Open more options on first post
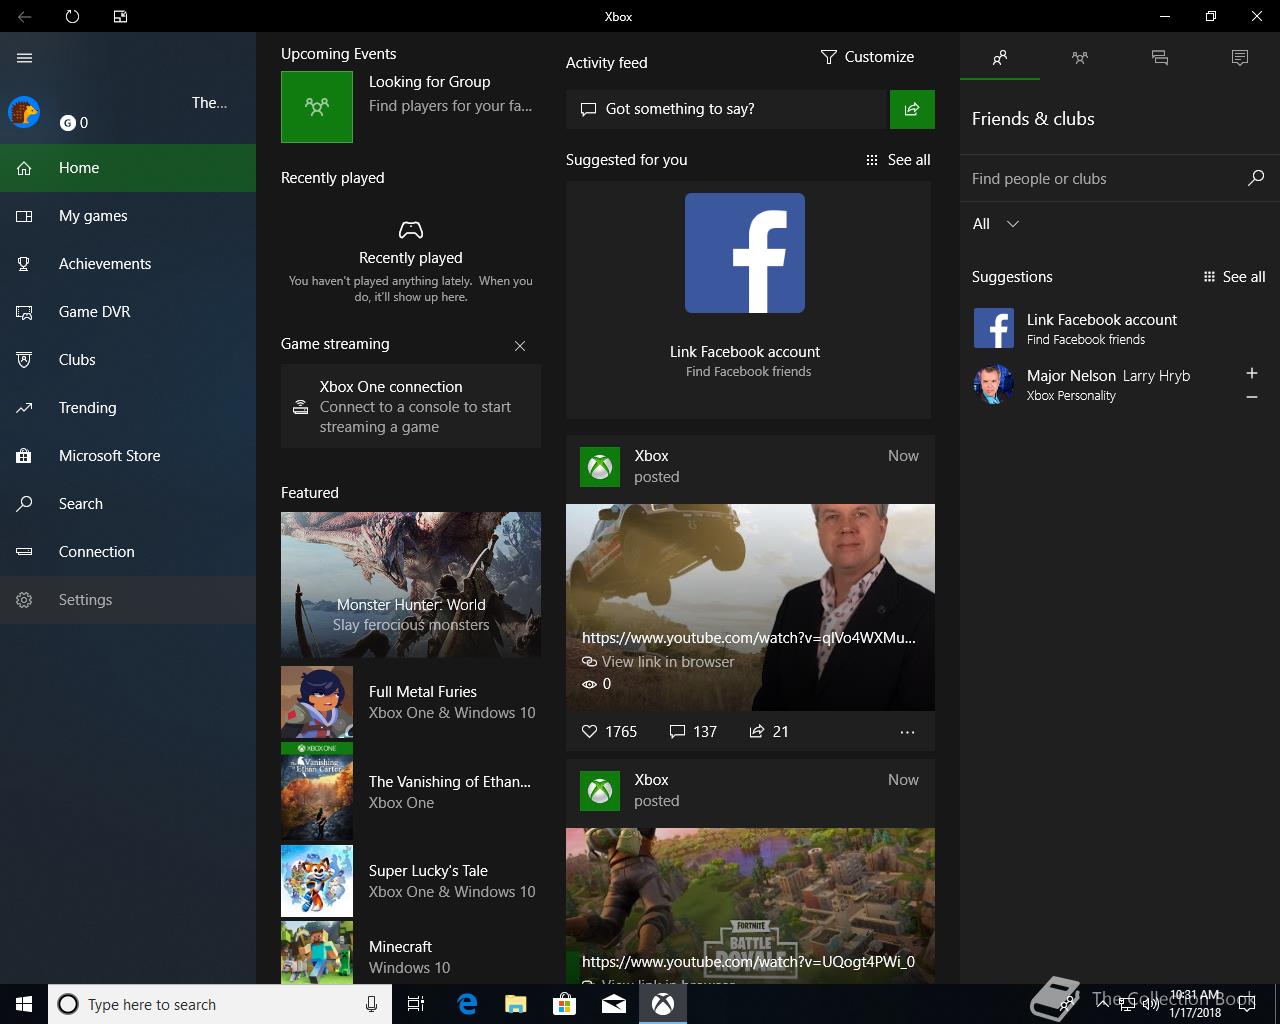Screen dimensions: 1280x1024 pyautogui.click(x=907, y=732)
